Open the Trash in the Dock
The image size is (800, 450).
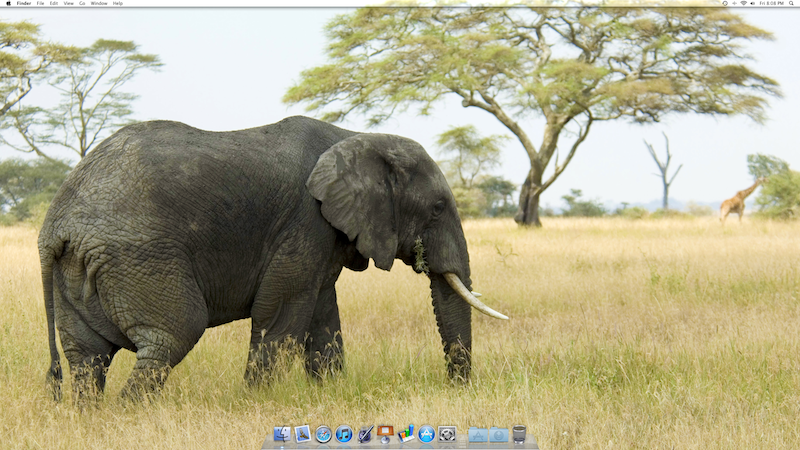(519, 434)
